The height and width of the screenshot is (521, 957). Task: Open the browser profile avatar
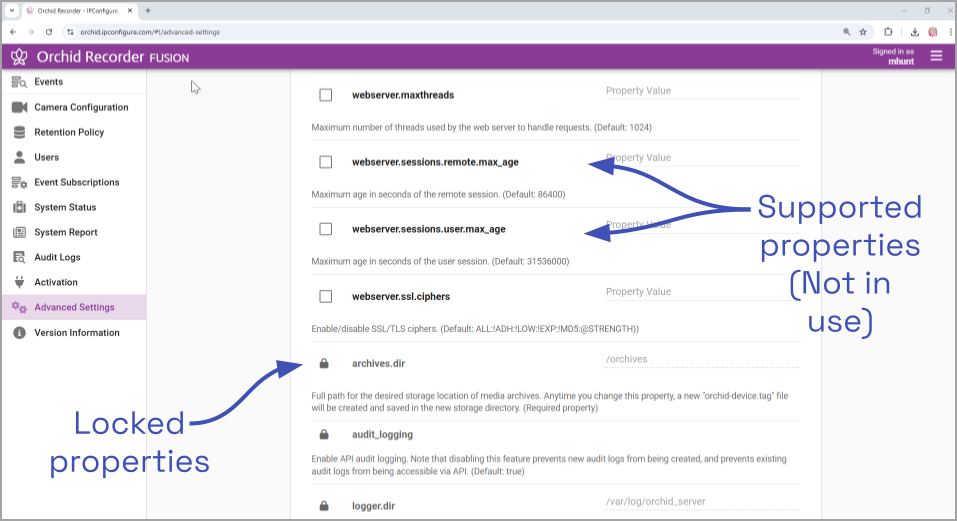click(933, 32)
